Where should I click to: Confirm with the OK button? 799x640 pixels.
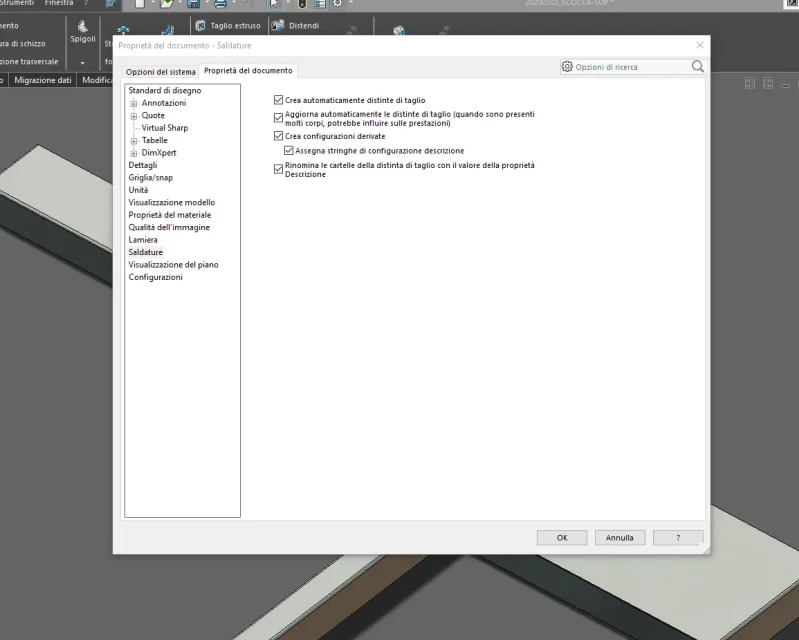[x=562, y=538]
